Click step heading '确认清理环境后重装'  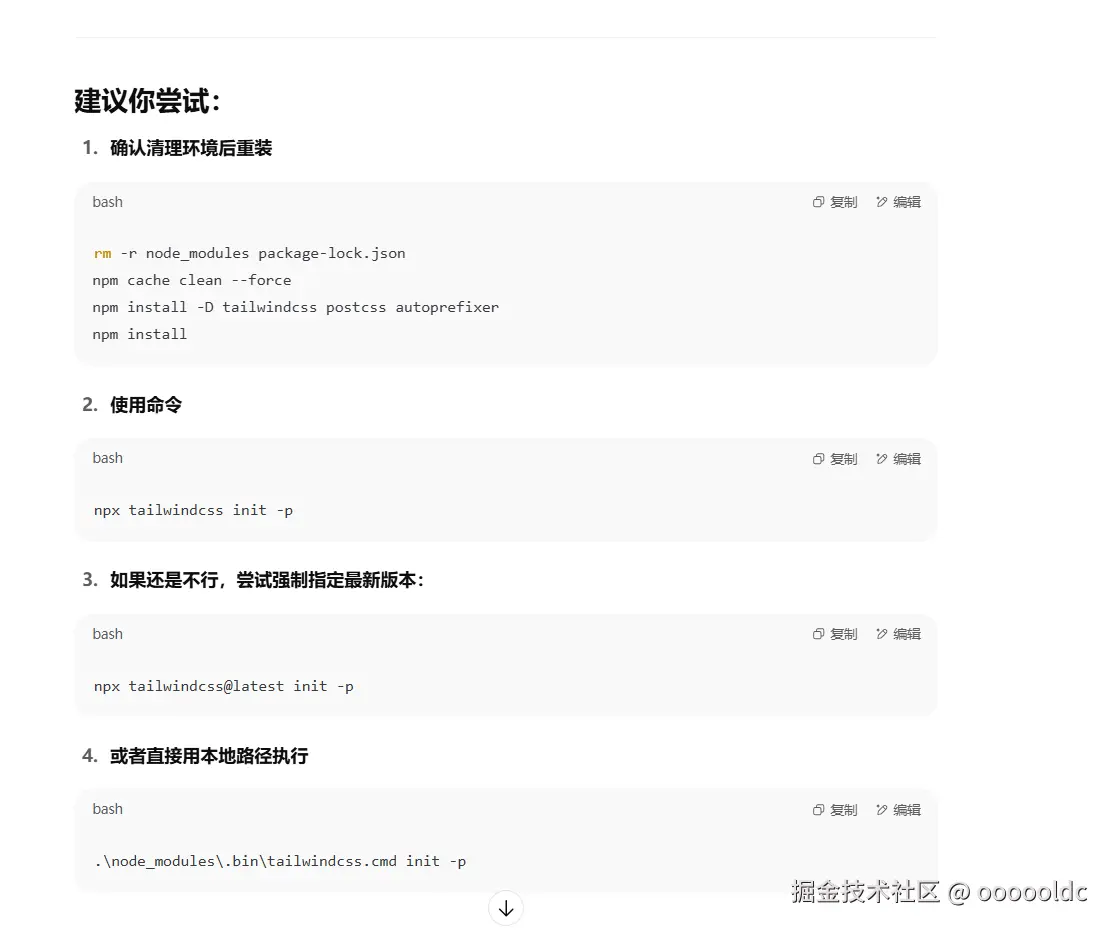pyautogui.click(x=191, y=148)
